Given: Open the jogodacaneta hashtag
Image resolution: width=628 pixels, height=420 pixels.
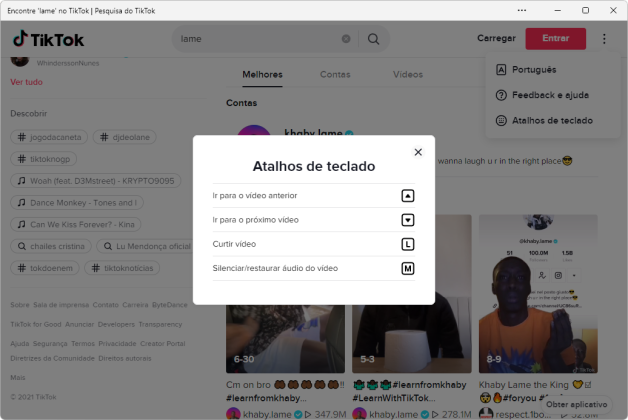Looking at the screenshot, I should 49,137.
